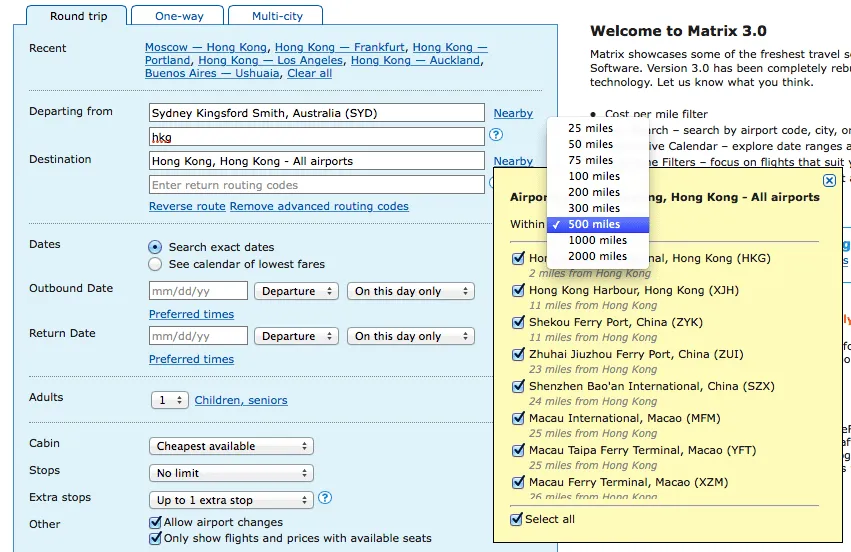Toggle Only show flights with available seats
The width and height of the screenshot is (851, 552).
(155, 538)
